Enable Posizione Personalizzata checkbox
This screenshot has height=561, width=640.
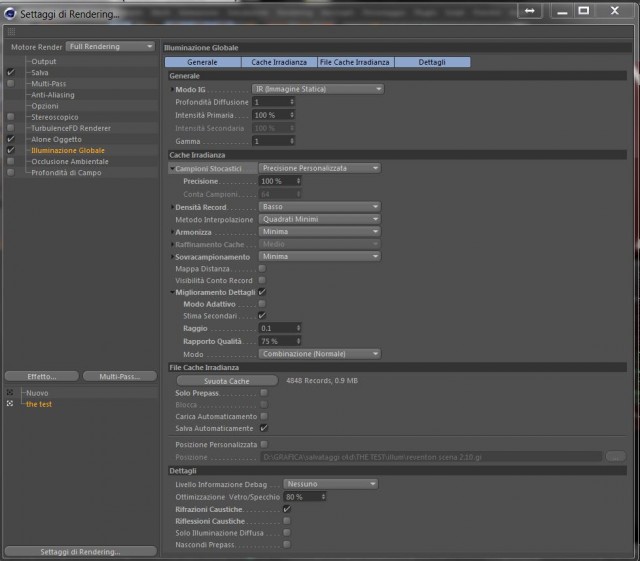point(264,444)
